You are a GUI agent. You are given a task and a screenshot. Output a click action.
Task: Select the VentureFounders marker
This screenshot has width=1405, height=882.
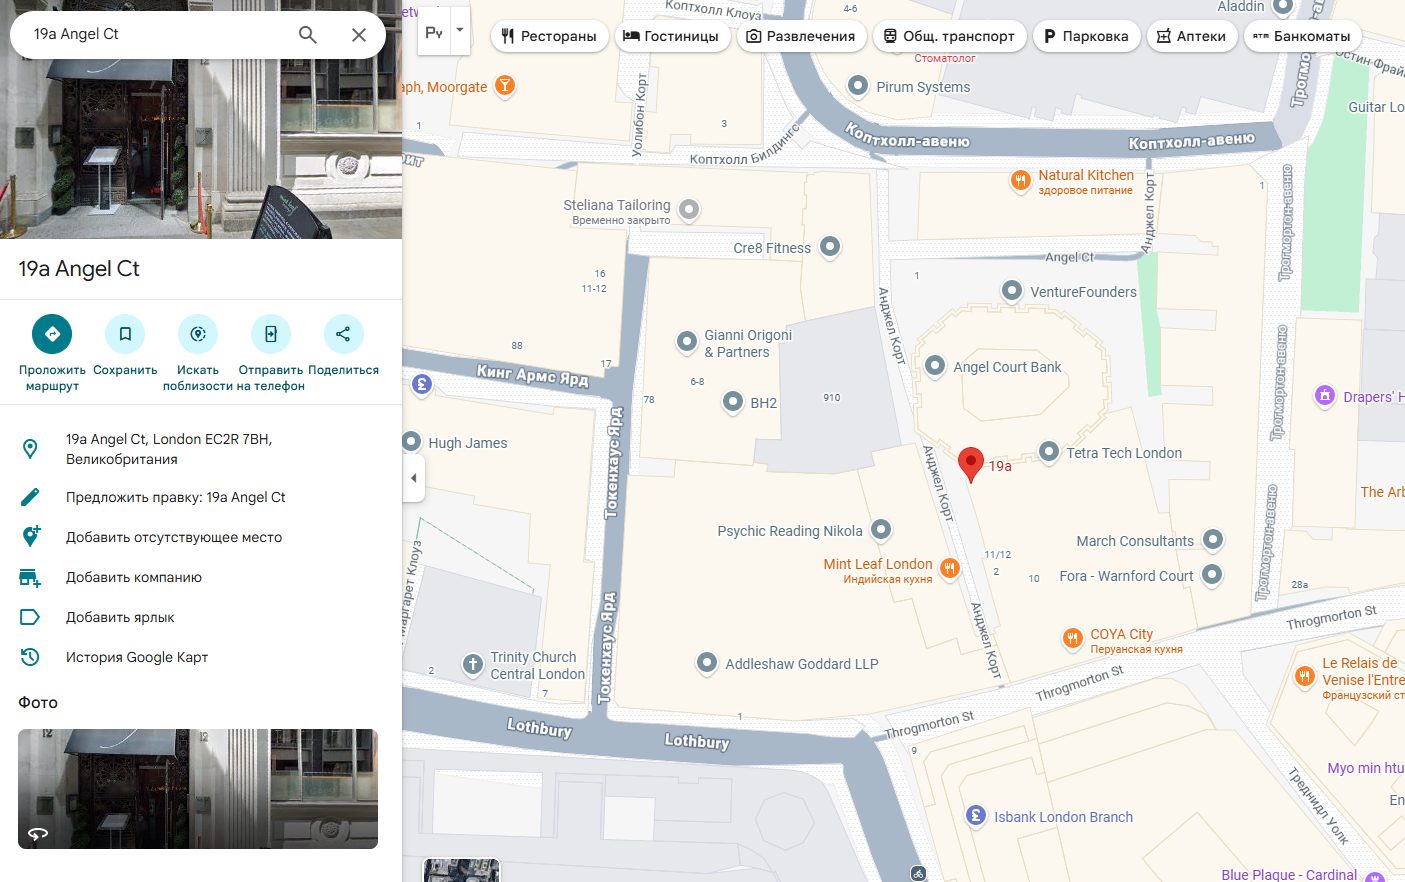click(1012, 291)
